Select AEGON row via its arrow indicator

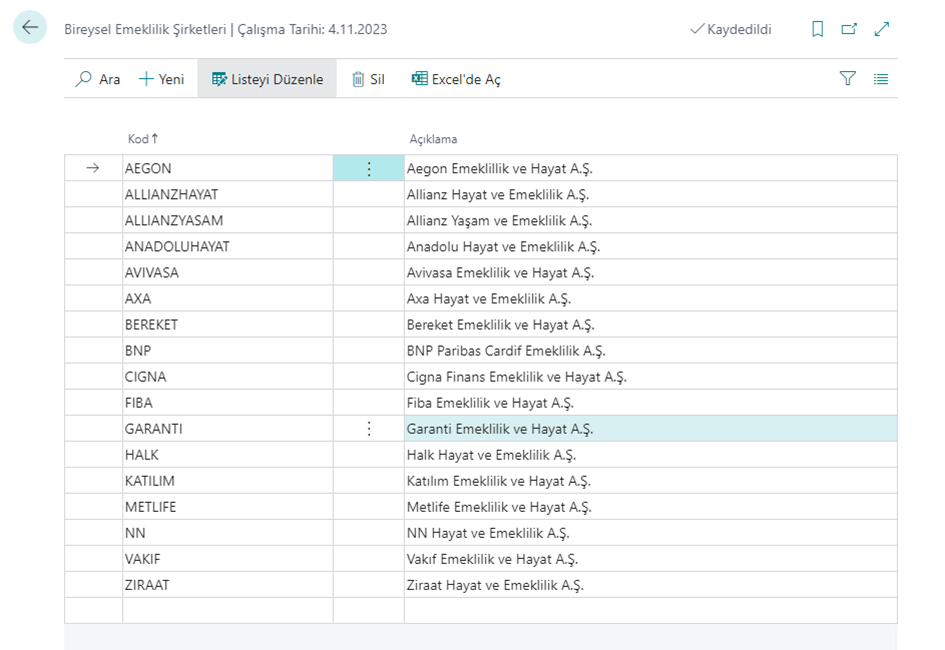tap(93, 168)
